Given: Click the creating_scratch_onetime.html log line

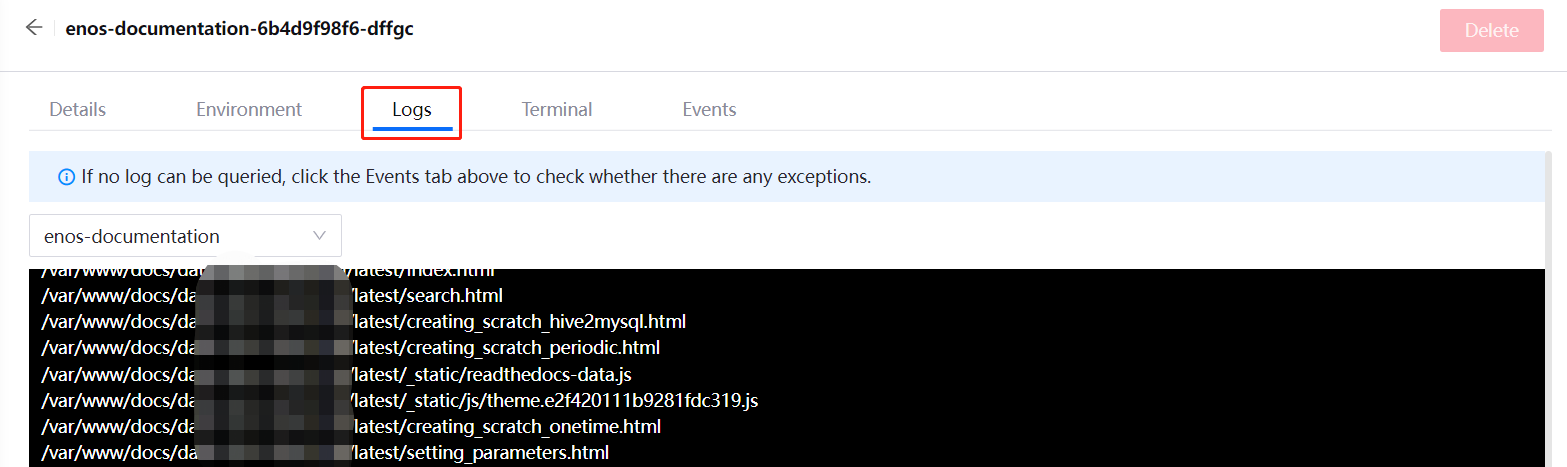Looking at the screenshot, I should (506, 427).
